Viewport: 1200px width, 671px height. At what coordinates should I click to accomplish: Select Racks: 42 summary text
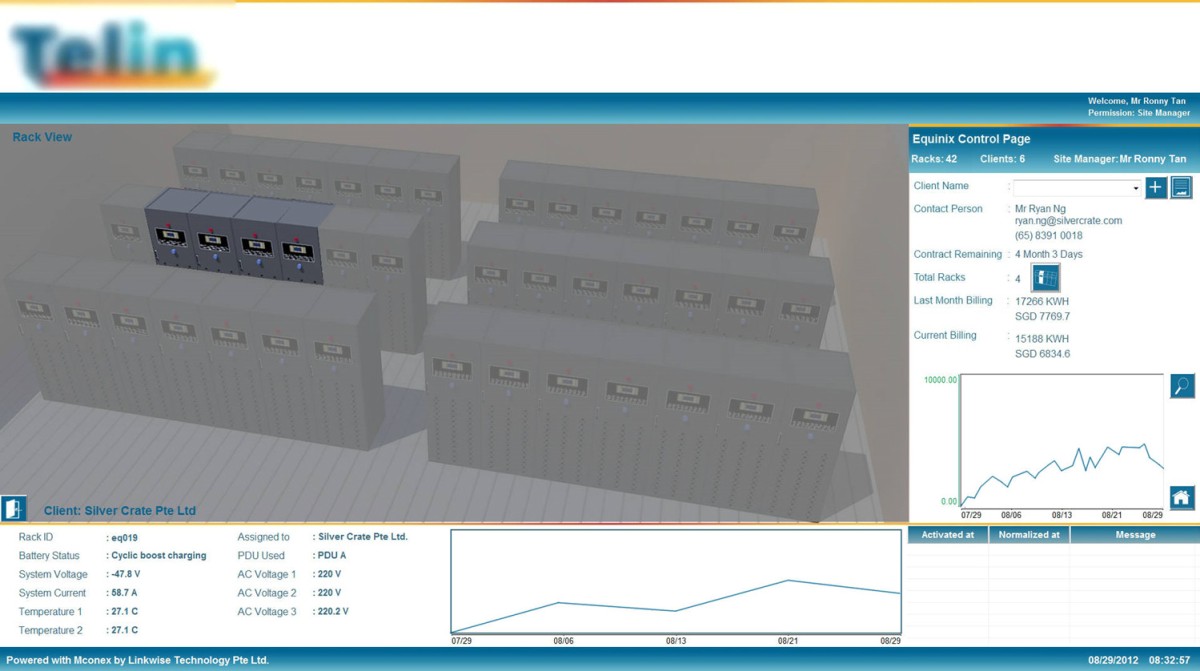pyautogui.click(x=934, y=159)
